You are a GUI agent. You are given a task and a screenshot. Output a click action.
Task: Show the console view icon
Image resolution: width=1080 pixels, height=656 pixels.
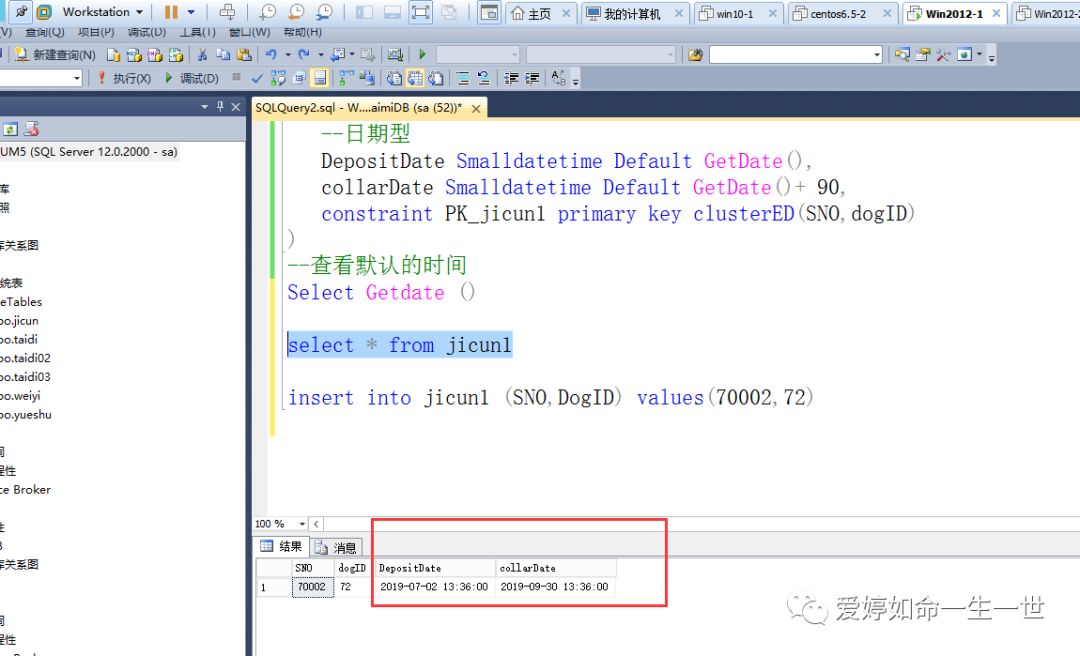click(489, 12)
